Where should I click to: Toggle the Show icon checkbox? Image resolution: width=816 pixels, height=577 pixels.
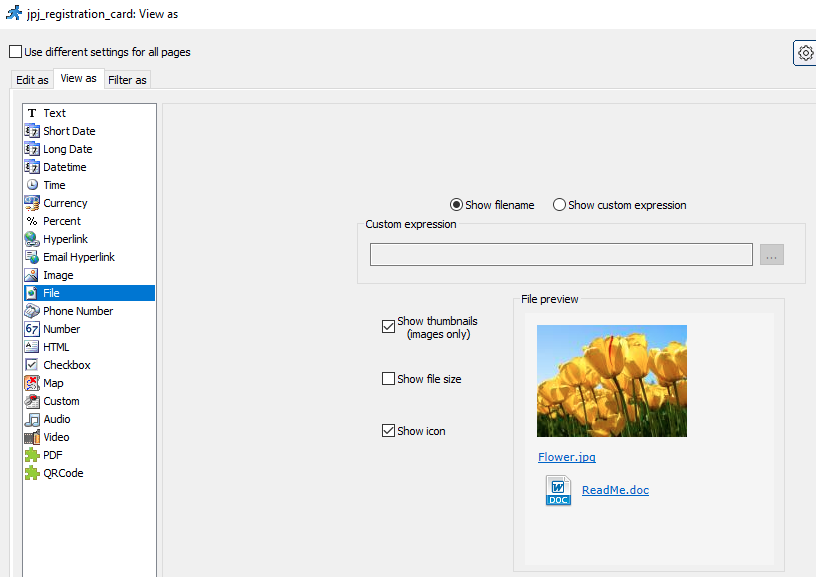tap(388, 431)
